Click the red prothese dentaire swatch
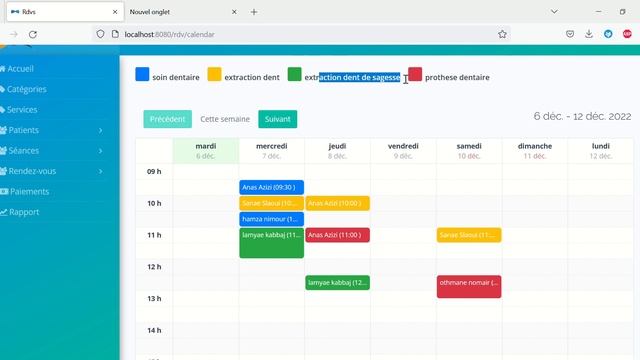 coord(415,74)
